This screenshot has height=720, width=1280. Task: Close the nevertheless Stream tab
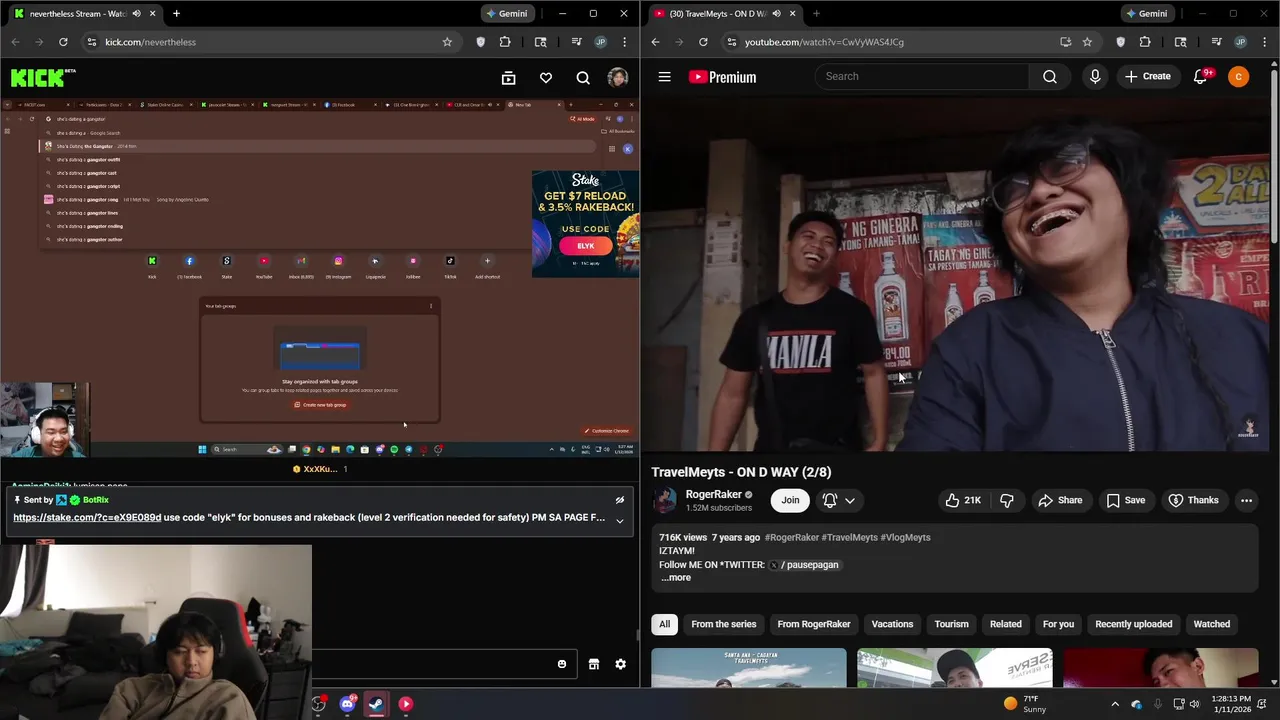tap(153, 14)
